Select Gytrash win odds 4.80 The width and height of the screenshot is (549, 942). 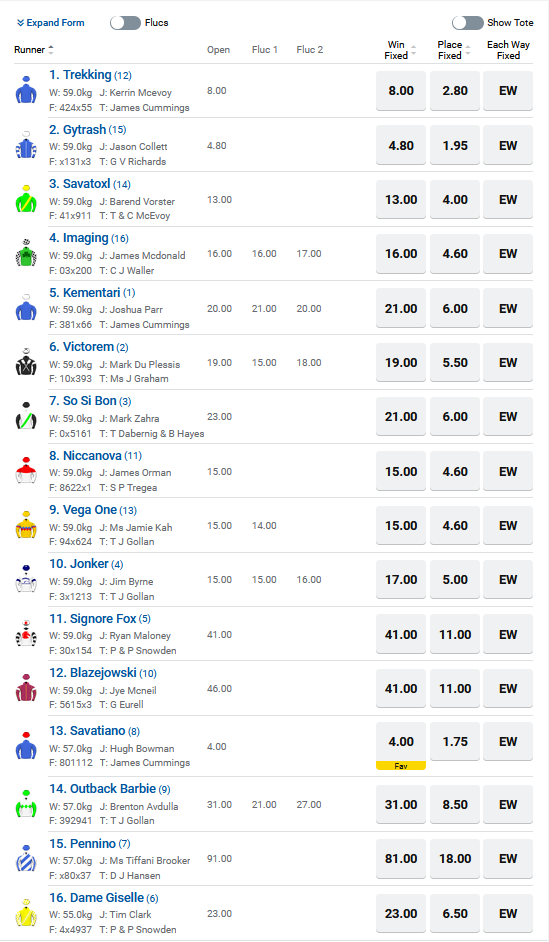click(x=401, y=145)
